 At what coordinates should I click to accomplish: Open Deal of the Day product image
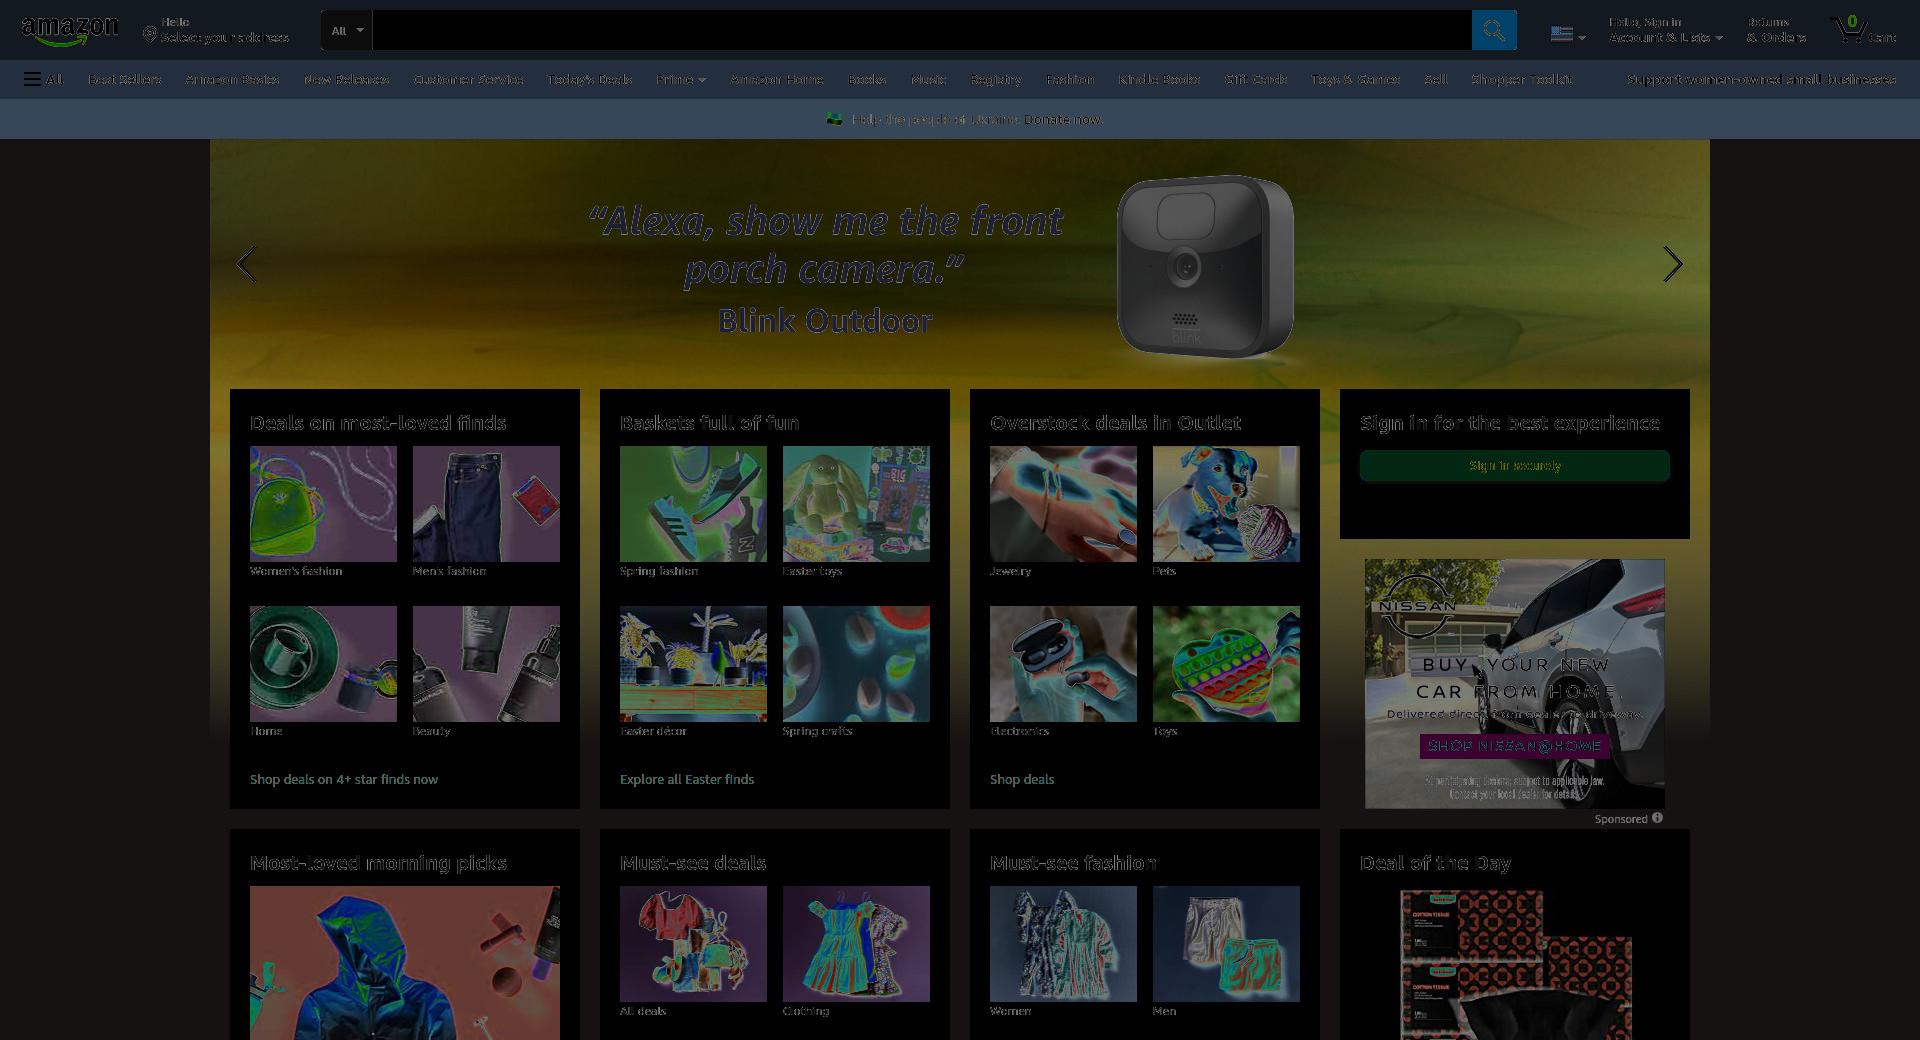tap(1515, 963)
